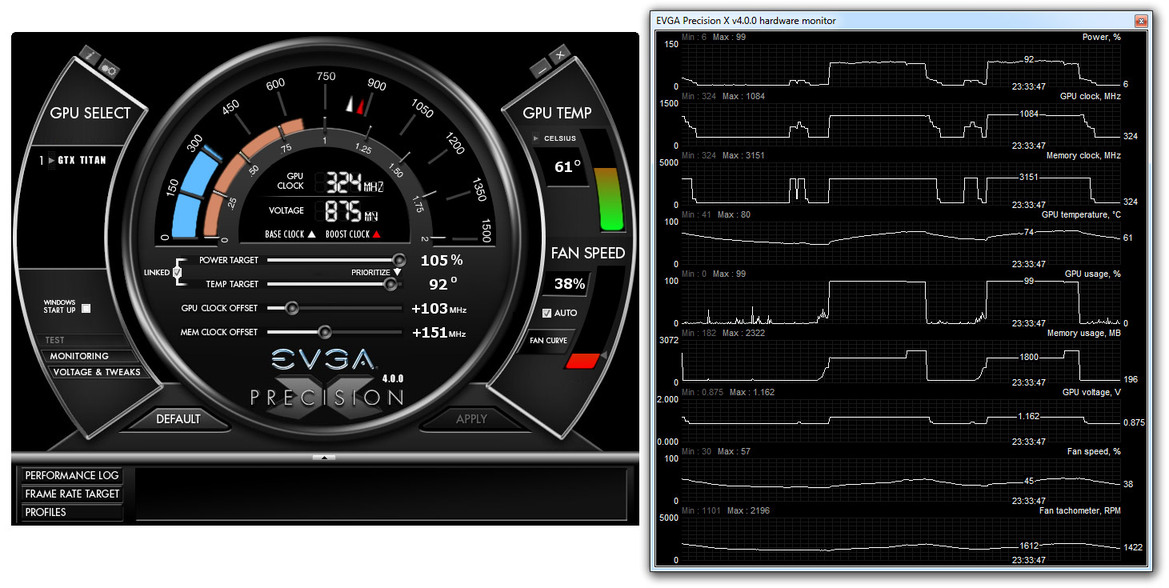
Task: Click the Fan tachometer RPM graph
Action: pos(901,539)
